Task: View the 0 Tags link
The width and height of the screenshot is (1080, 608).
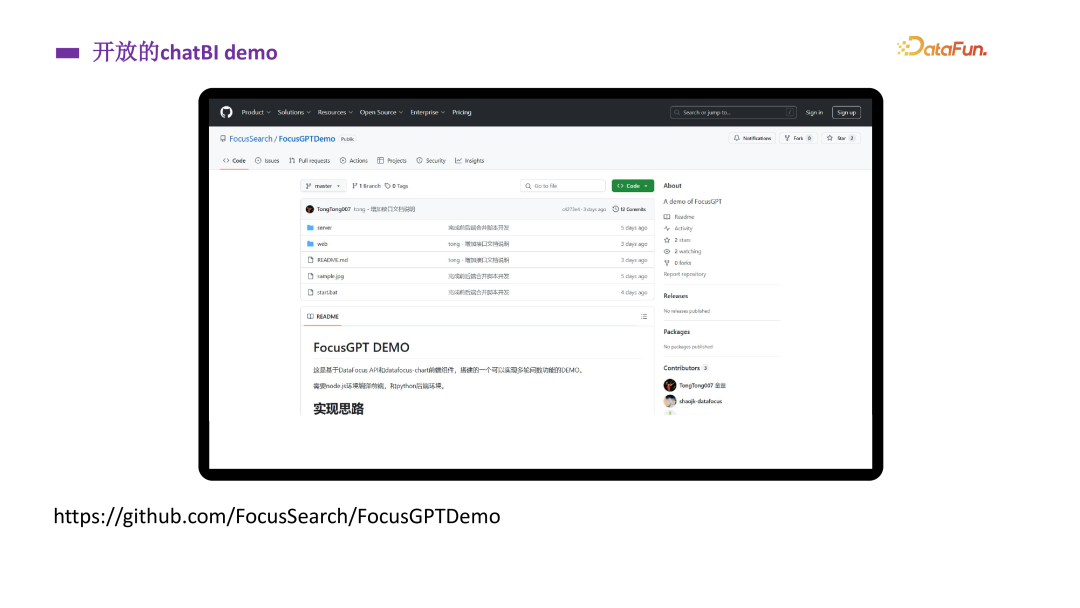Action: pos(397,186)
